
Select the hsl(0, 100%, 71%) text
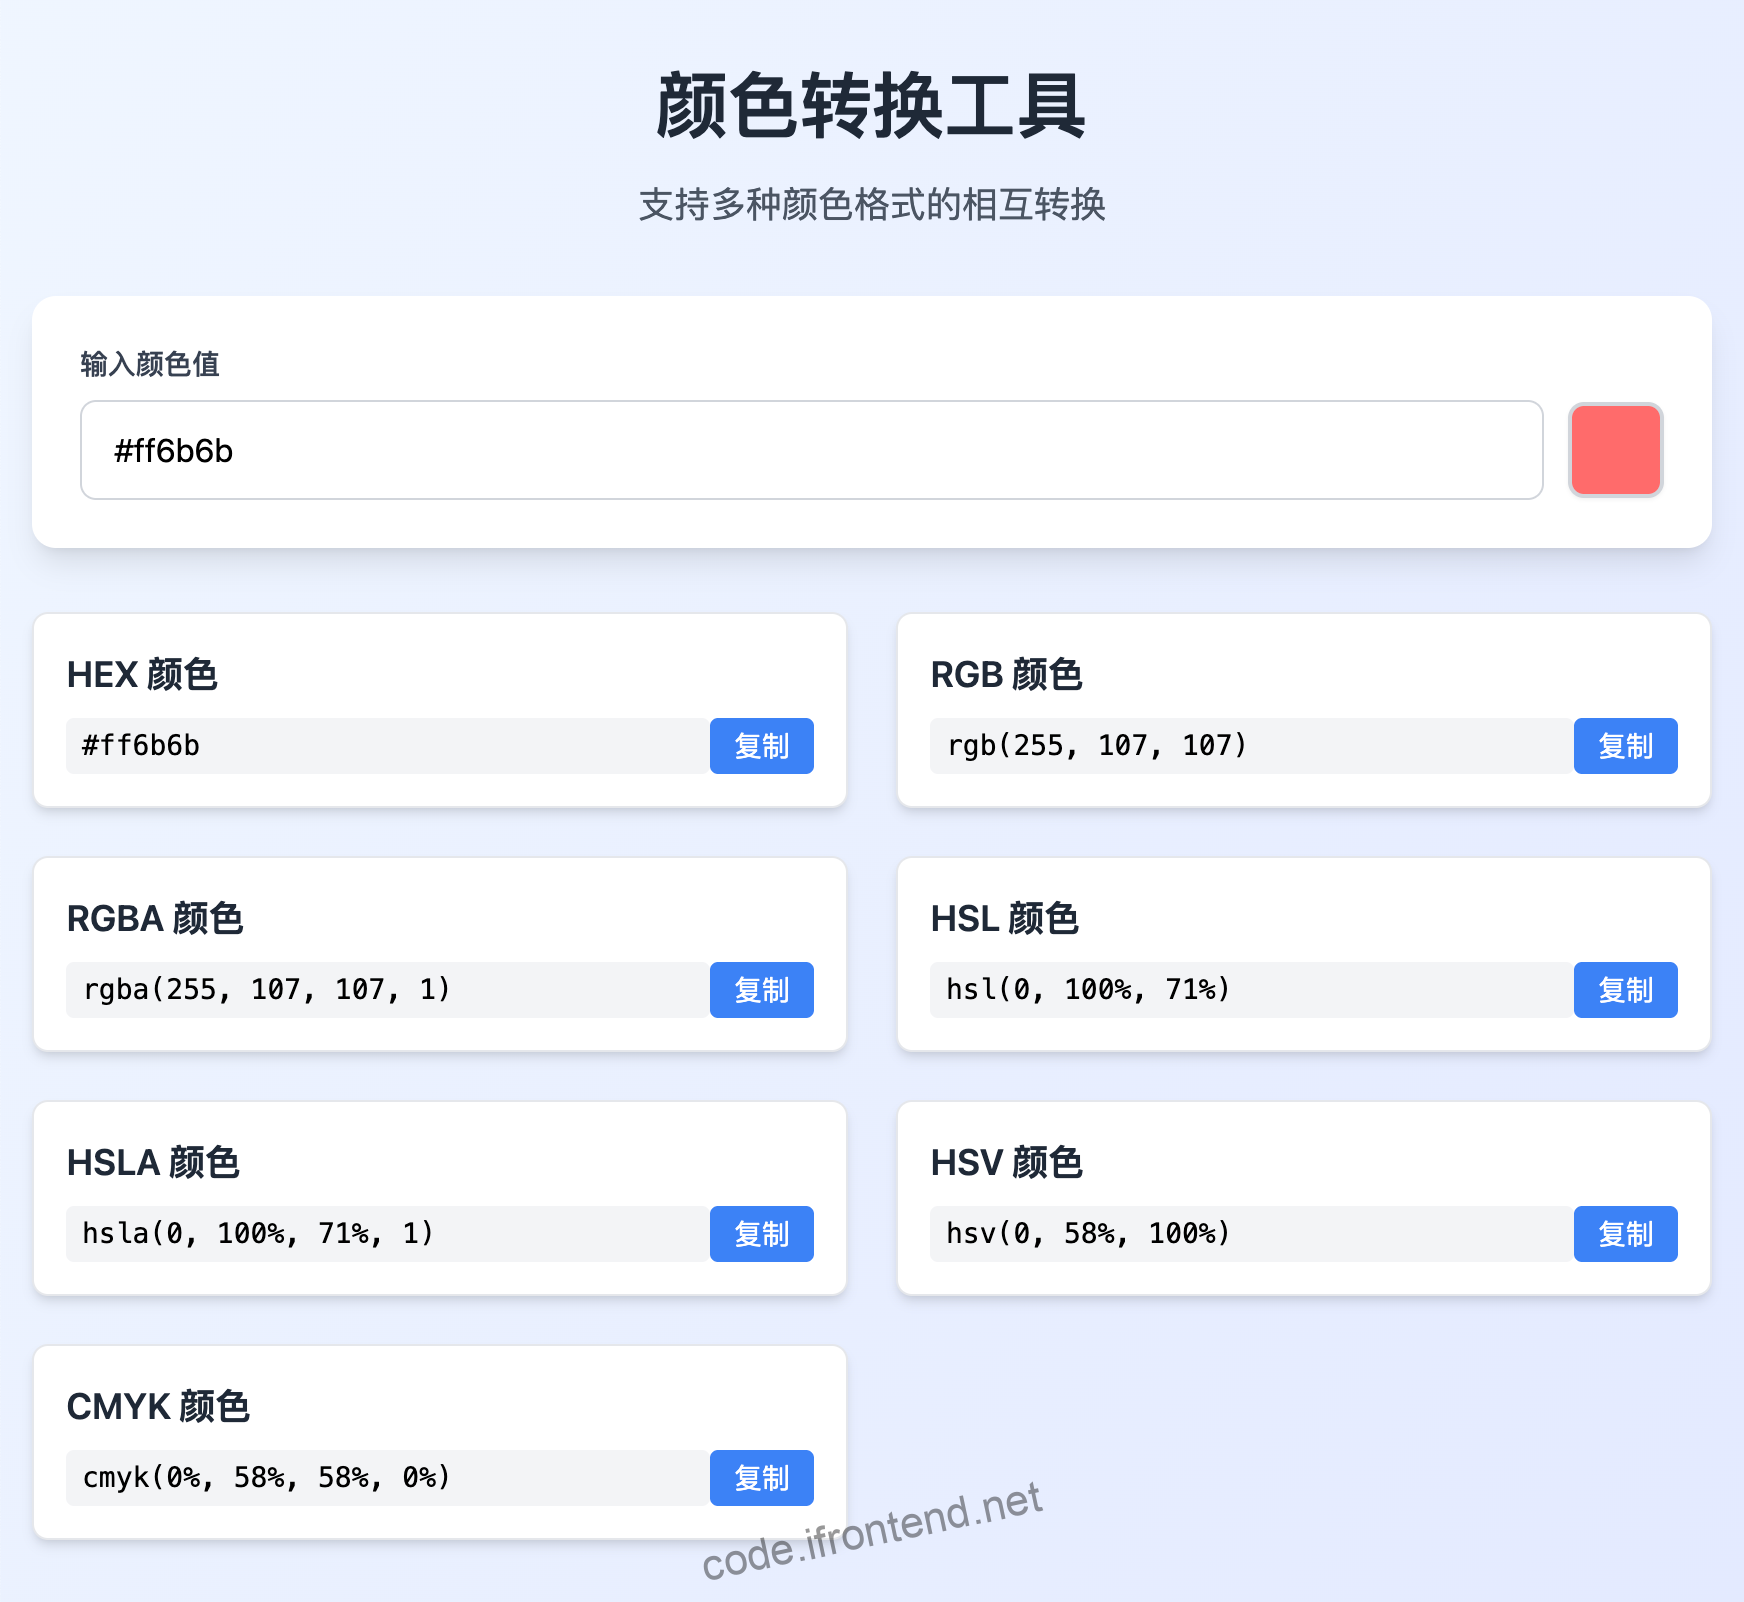[x=1087, y=989]
